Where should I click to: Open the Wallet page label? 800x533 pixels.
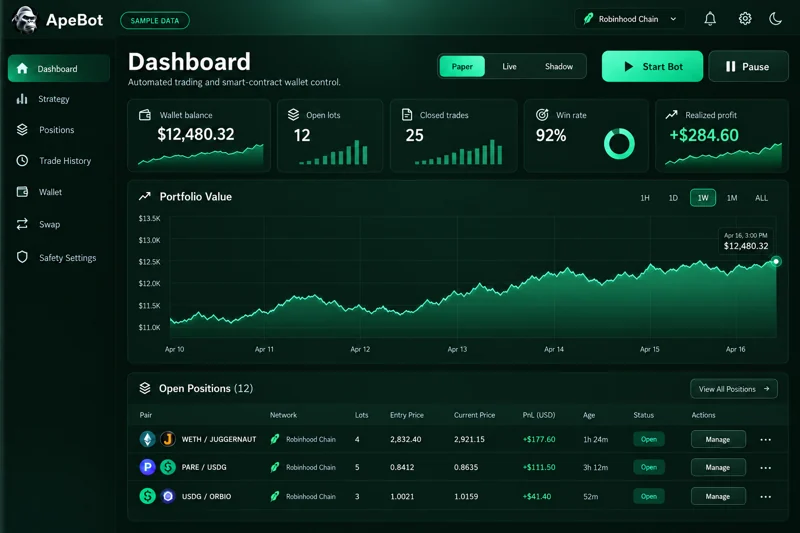pyautogui.click(x=50, y=192)
